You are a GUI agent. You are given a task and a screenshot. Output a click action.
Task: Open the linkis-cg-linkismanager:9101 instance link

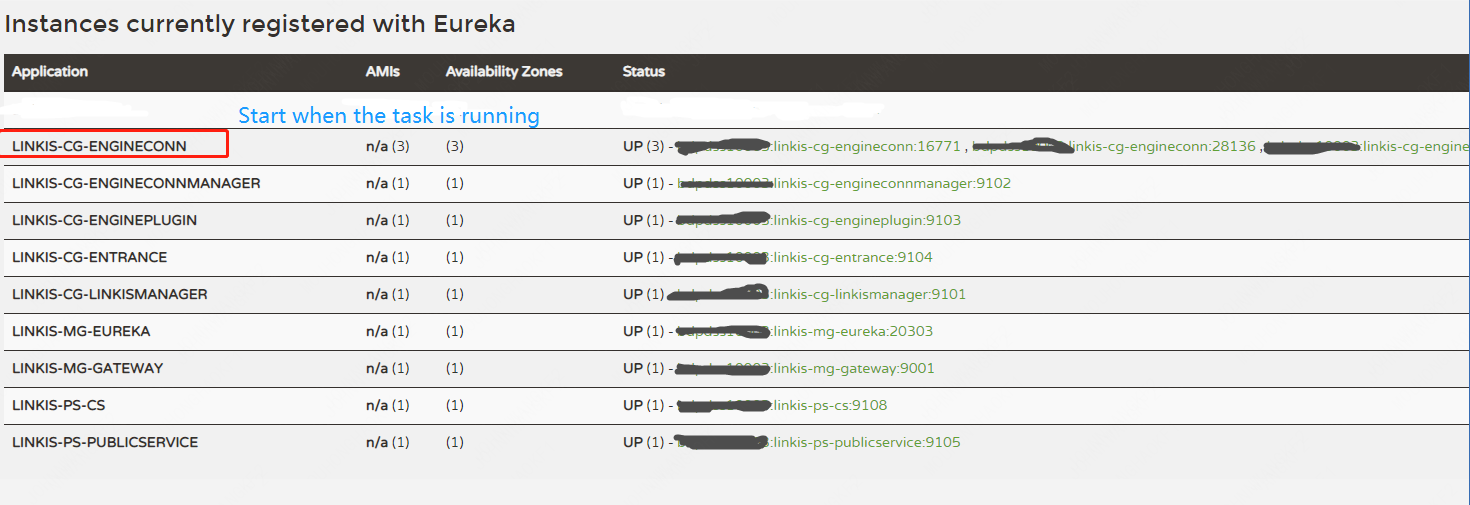(868, 295)
